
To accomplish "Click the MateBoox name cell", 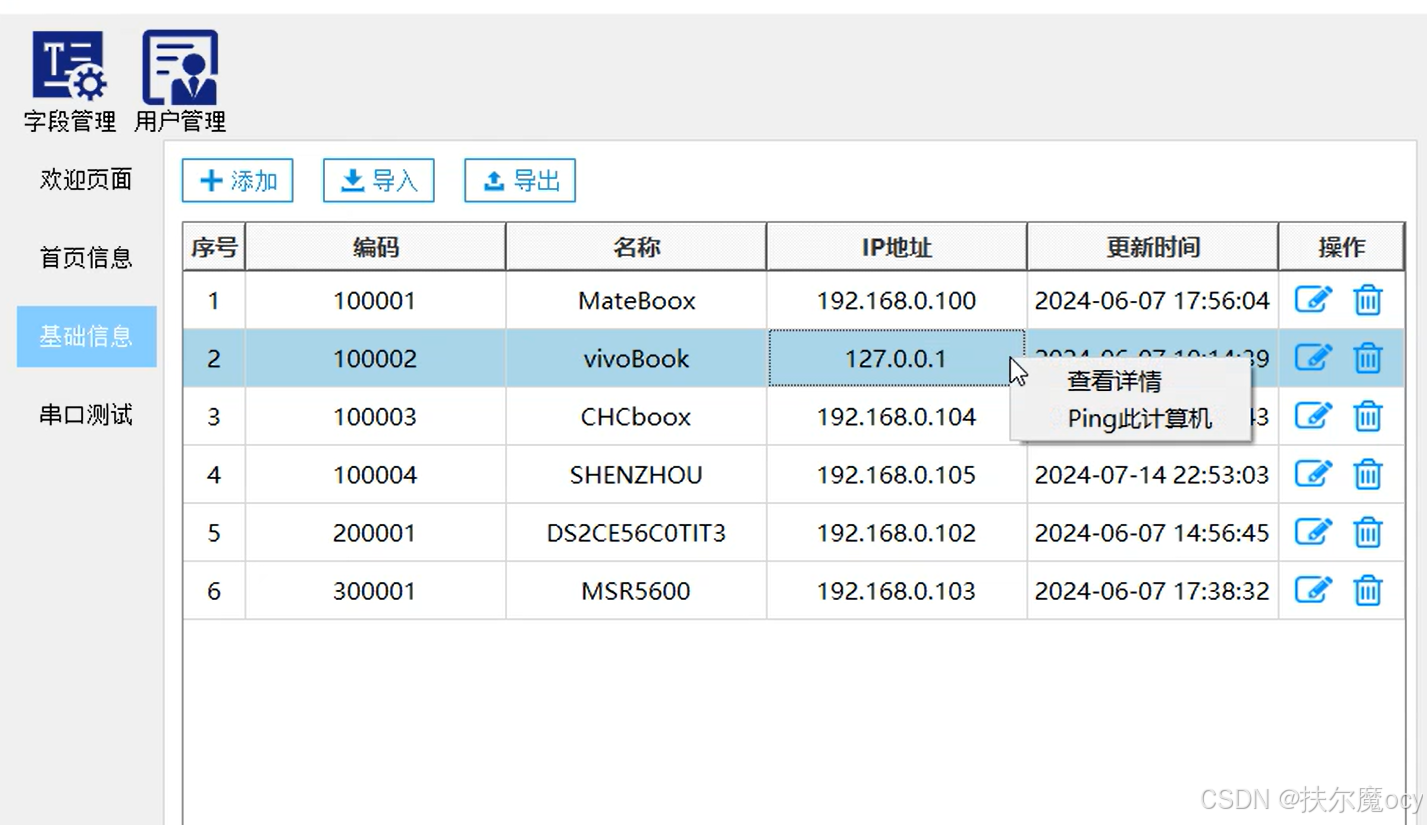I will point(636,300).
